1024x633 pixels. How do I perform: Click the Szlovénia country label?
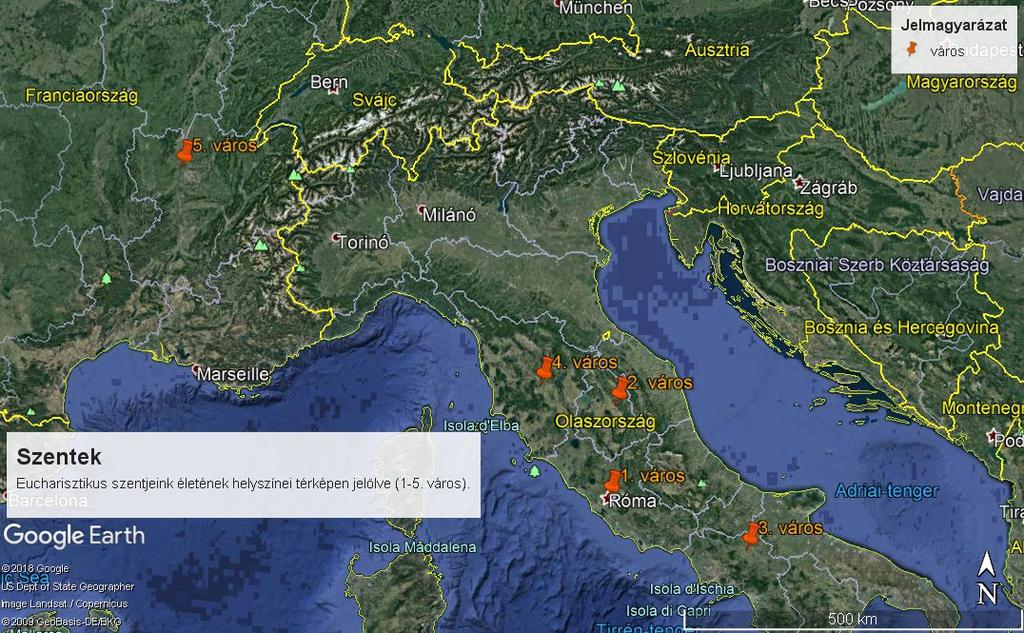pyautogui.click(x=691, y=157)
